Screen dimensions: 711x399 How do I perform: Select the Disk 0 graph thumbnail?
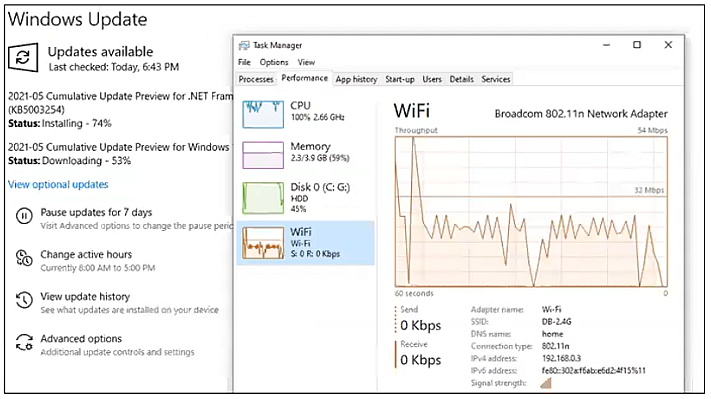263,198
